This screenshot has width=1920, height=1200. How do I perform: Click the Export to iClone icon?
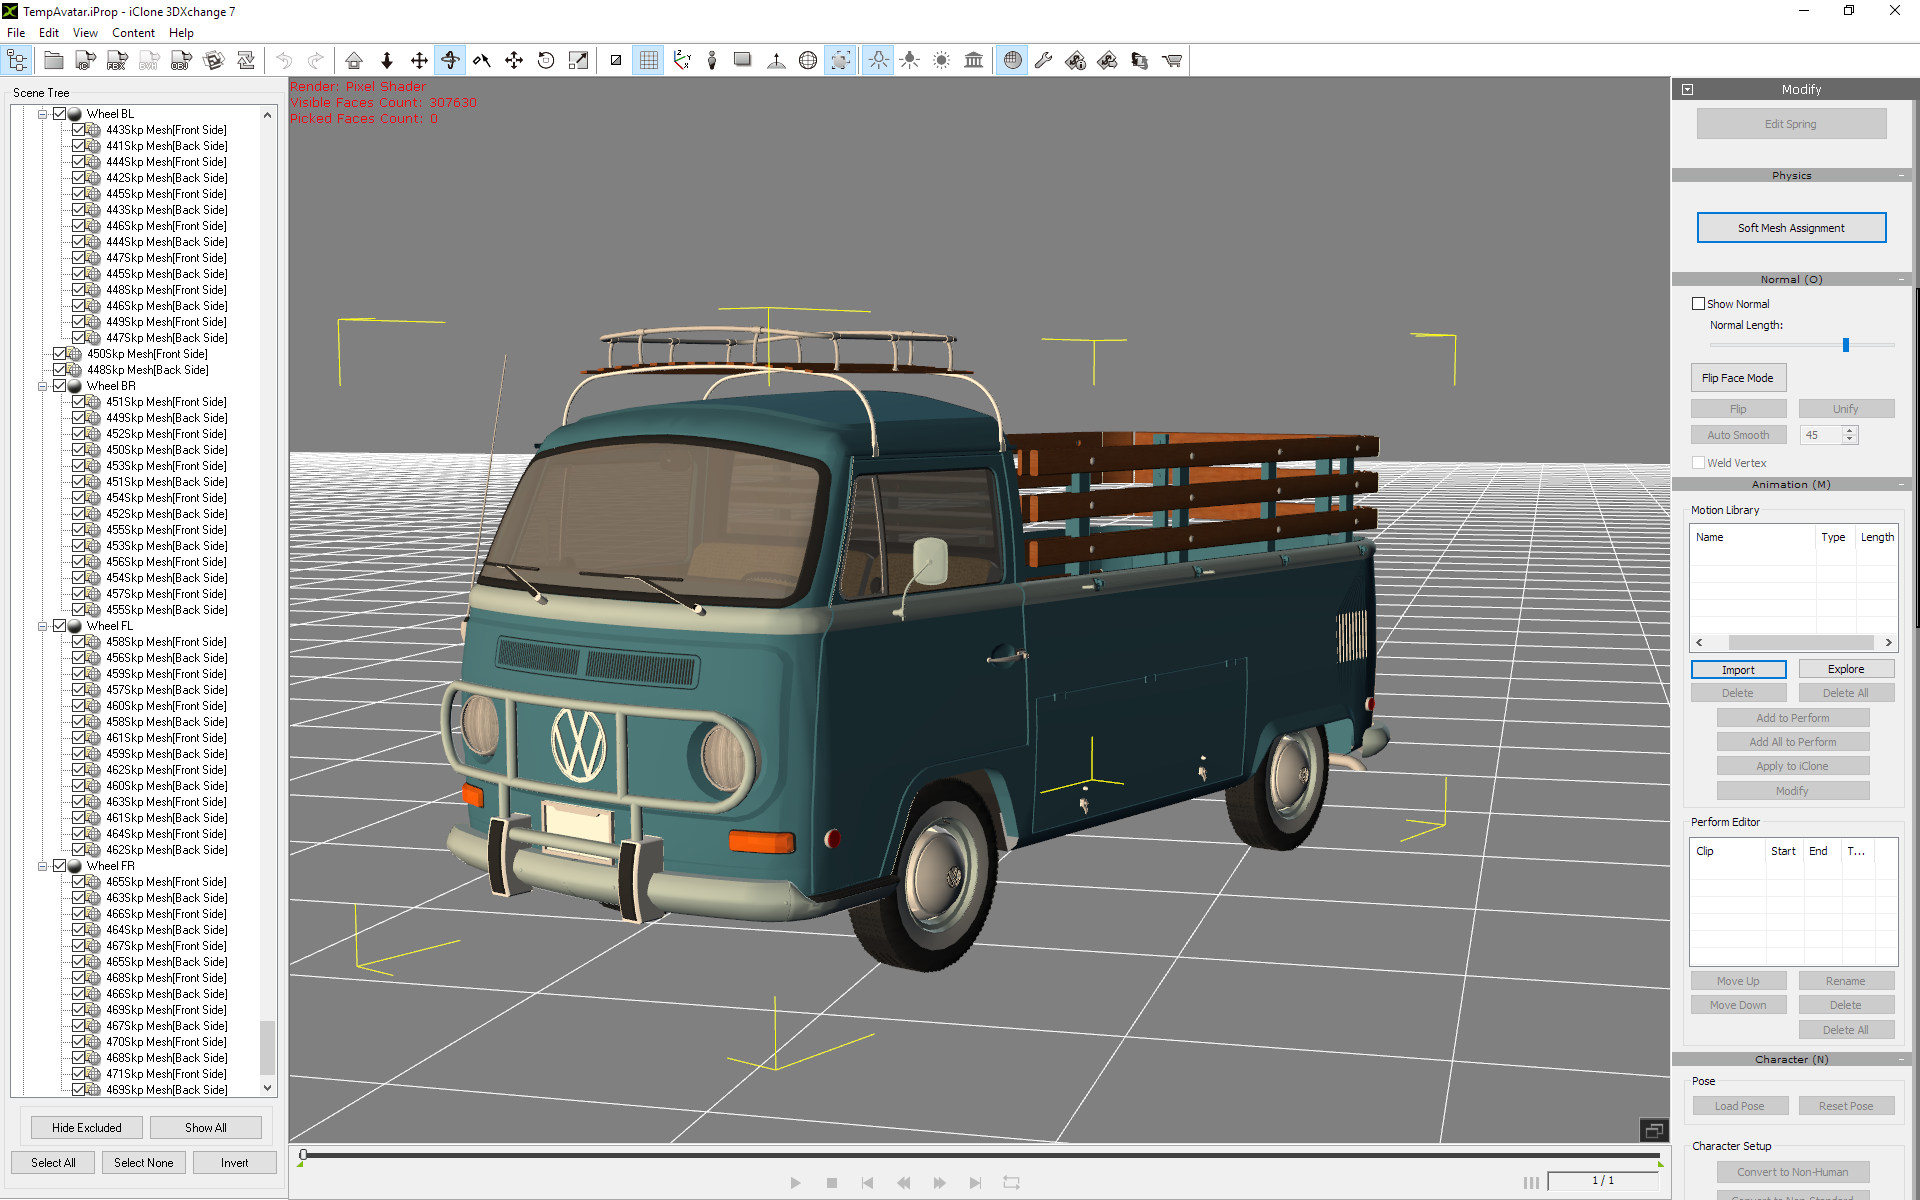coord(85,61)
